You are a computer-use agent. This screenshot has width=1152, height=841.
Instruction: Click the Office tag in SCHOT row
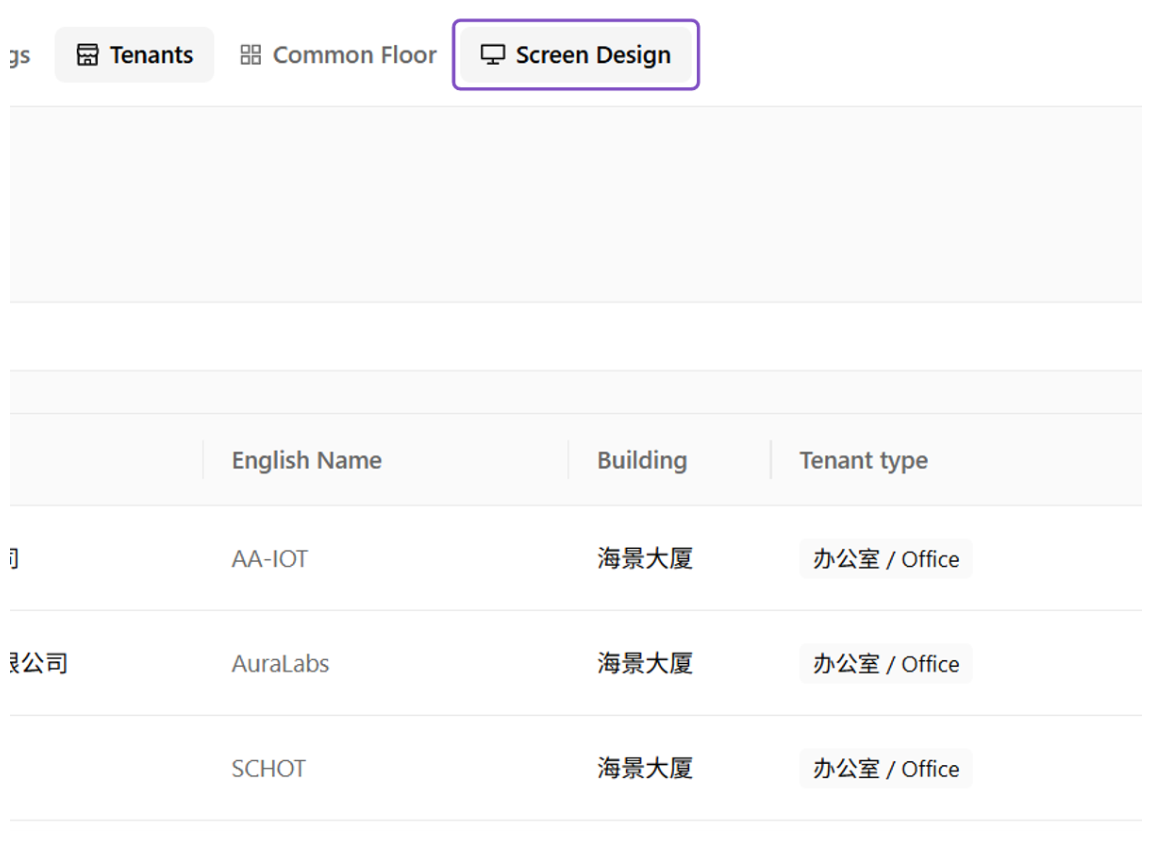(x=885, y=768)
